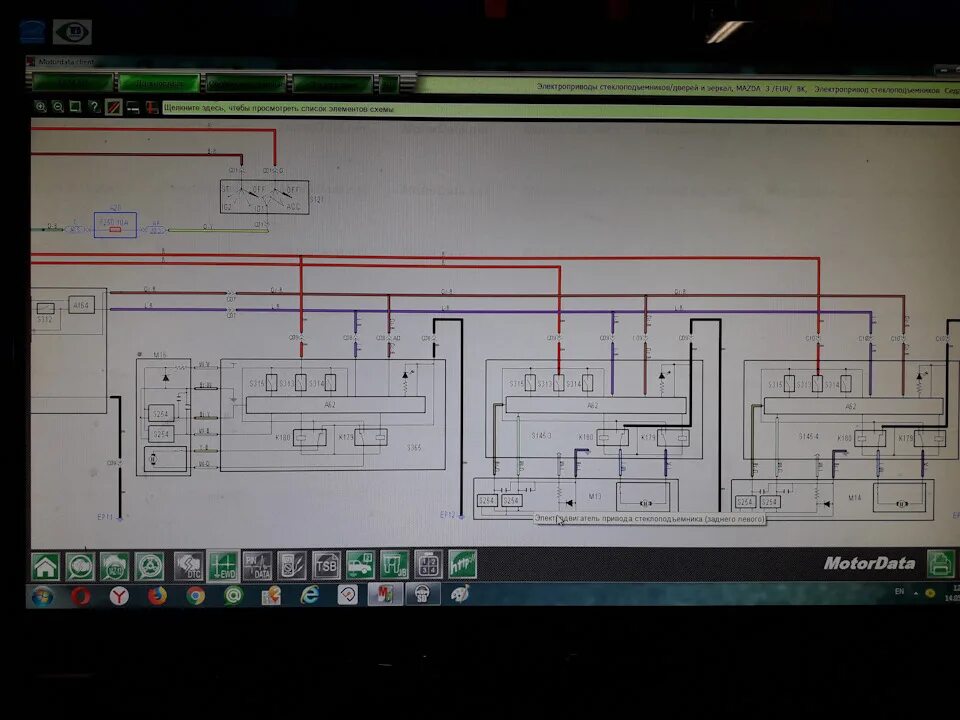Click the http web link icon

(463, 564)
